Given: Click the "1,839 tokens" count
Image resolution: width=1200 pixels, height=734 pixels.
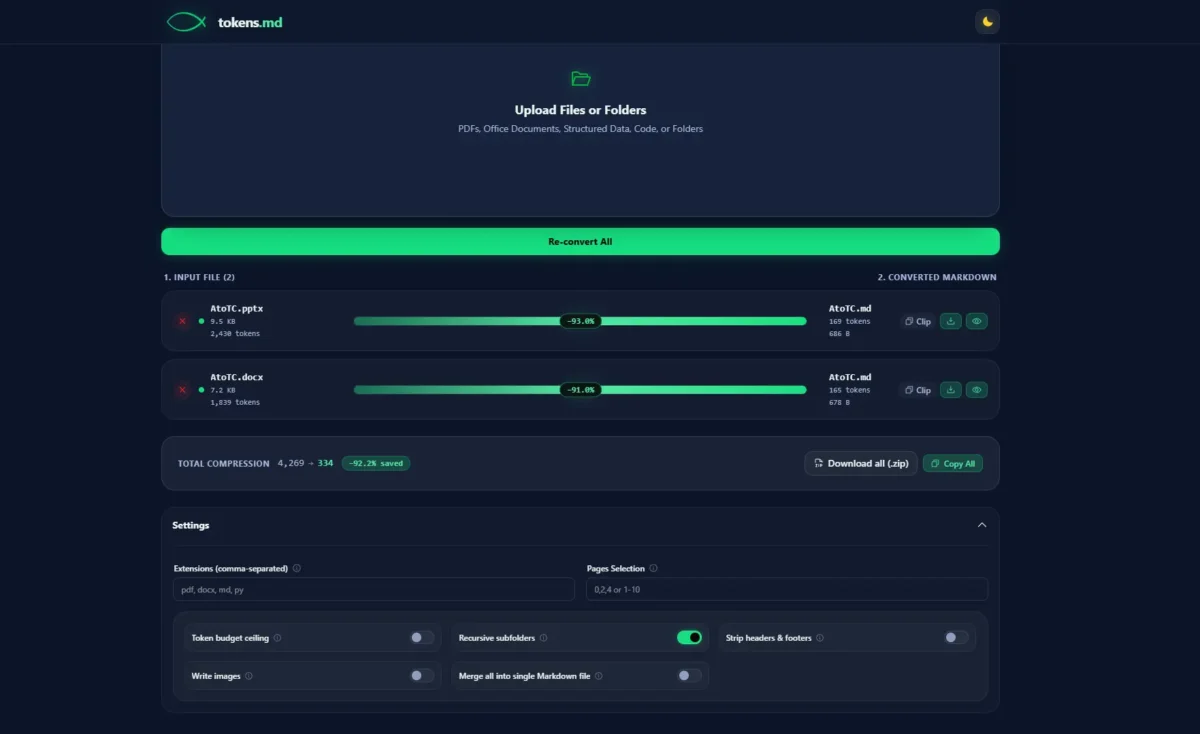Looking at the screenshot, I should pyautogui.click(x=235, y=402).
